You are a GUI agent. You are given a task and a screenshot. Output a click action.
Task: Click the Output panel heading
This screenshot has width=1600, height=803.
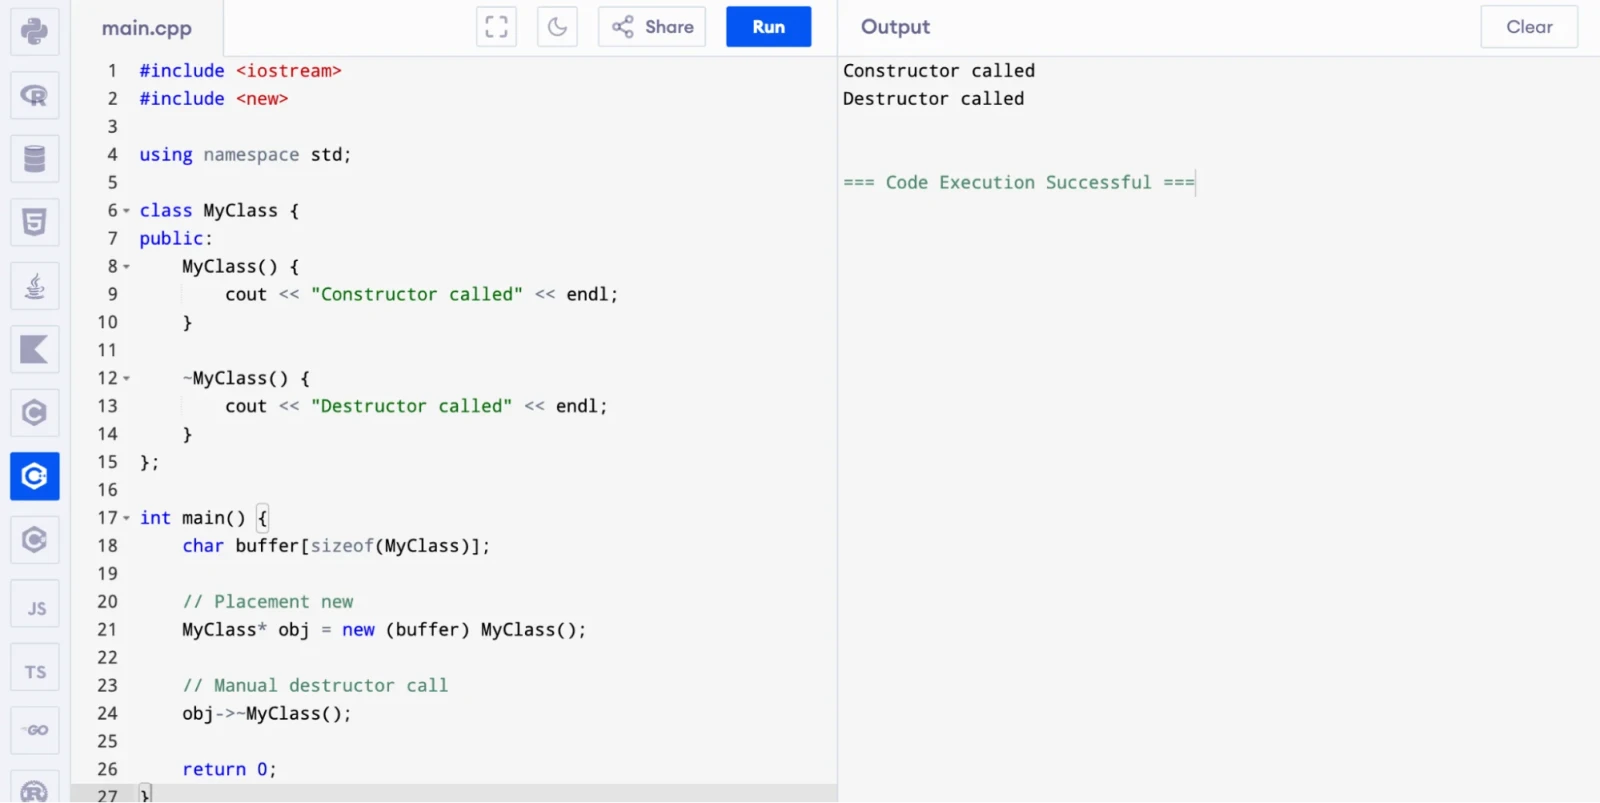895,27
